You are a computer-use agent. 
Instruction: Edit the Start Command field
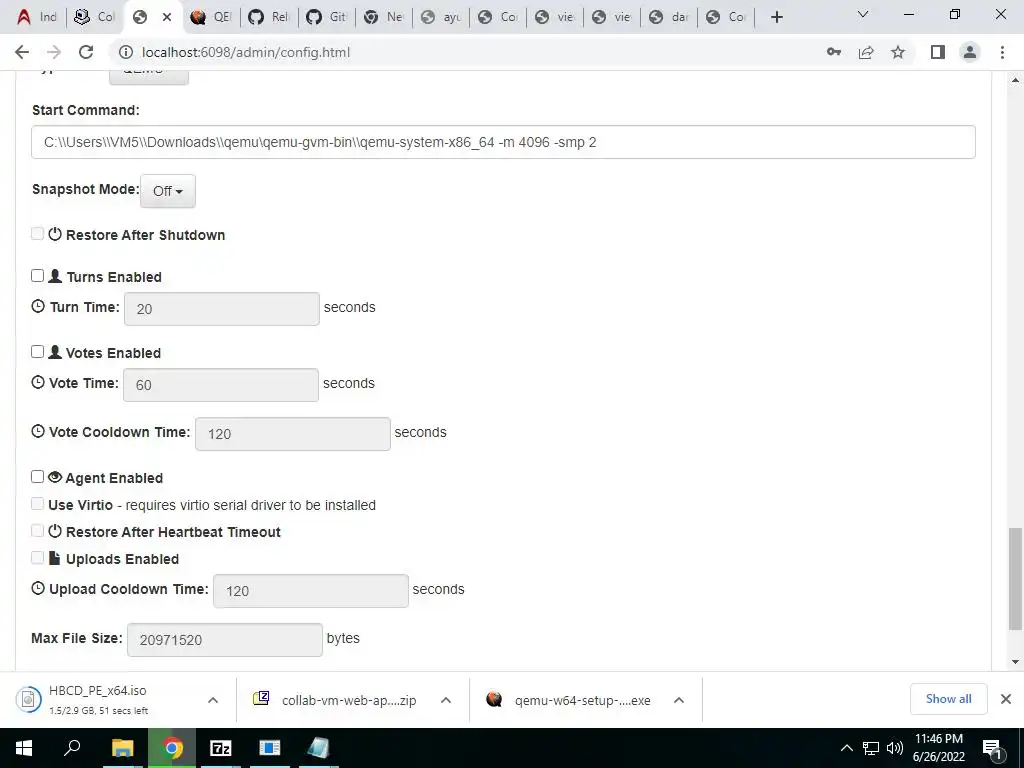(503, 142)
